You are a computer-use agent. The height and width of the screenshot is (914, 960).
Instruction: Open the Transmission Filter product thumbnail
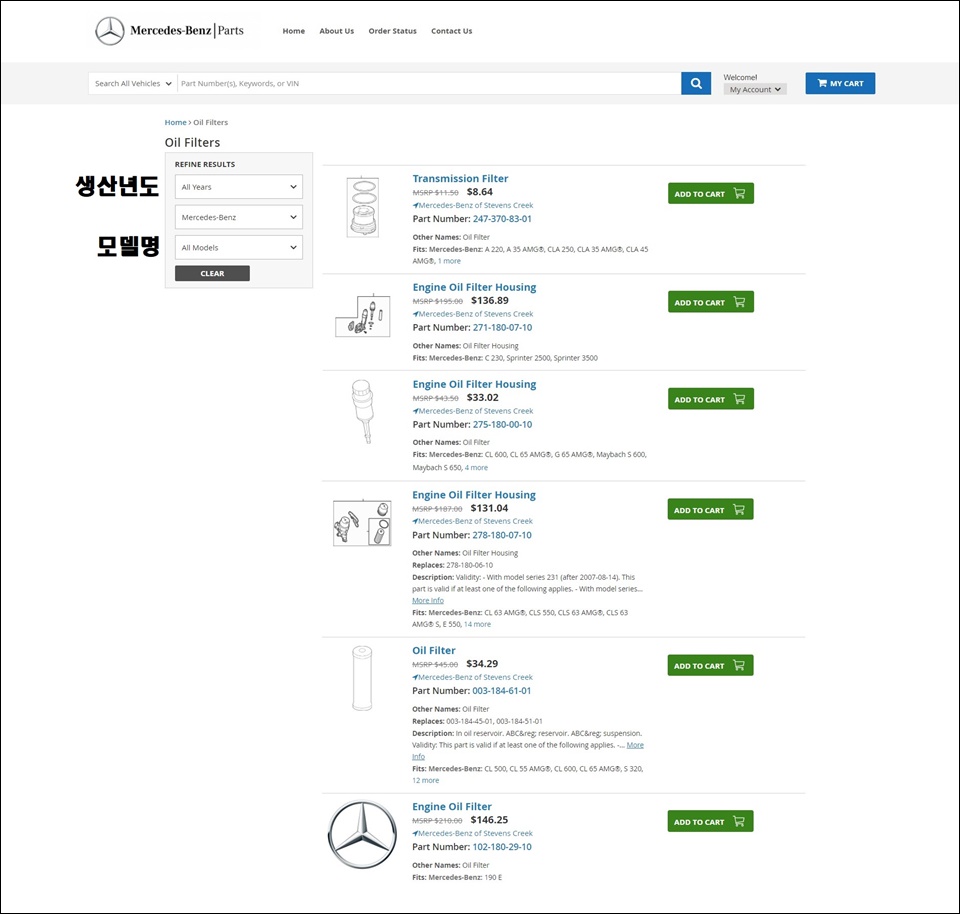[x=362, y=207]
